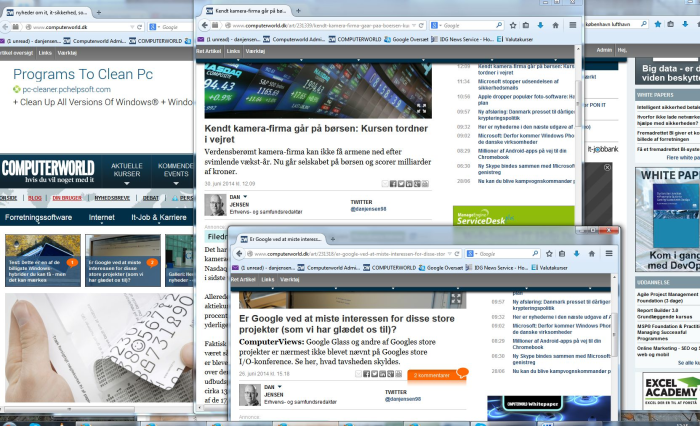Screen dimensions: 700x426
Task: Open the pc-cleaner.pchelpsoft.com ad link
Action: tap(66, 89)
